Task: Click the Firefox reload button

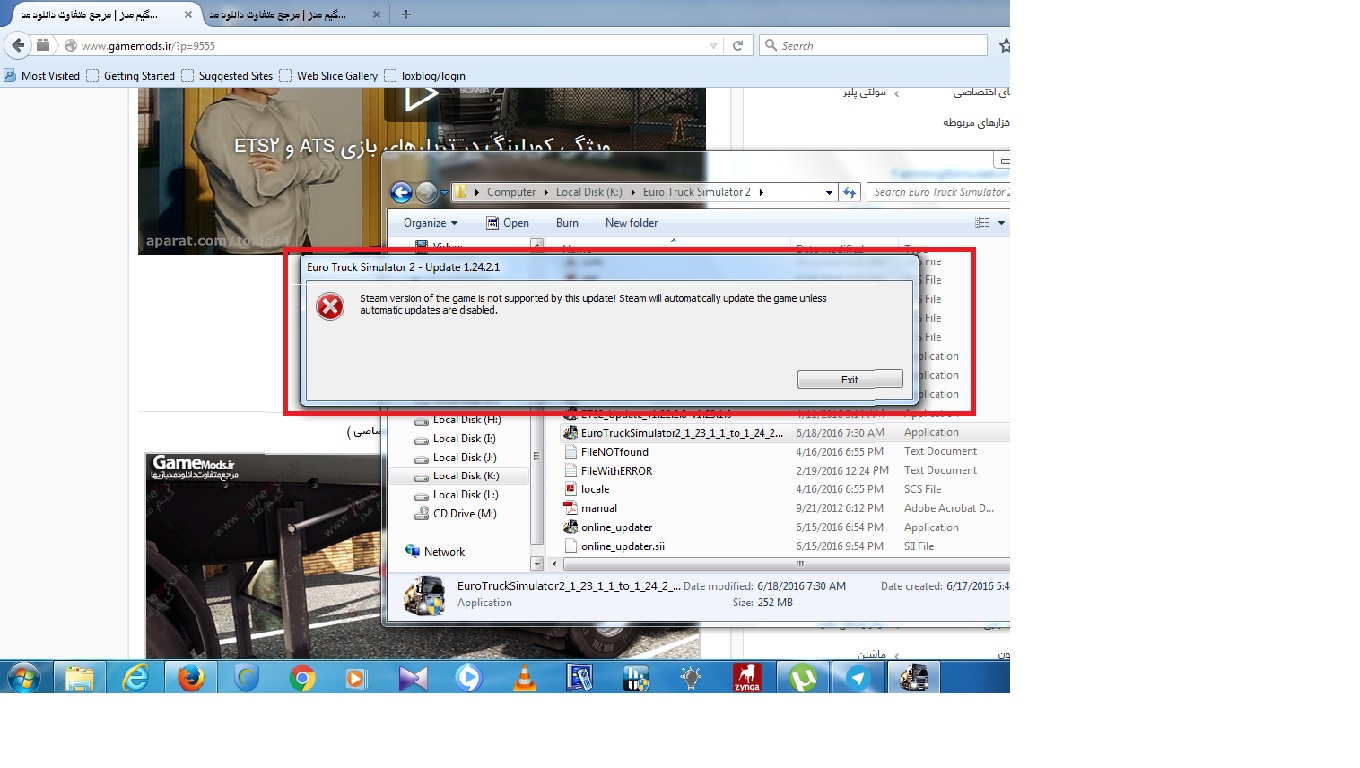Action: coord(738,46)
